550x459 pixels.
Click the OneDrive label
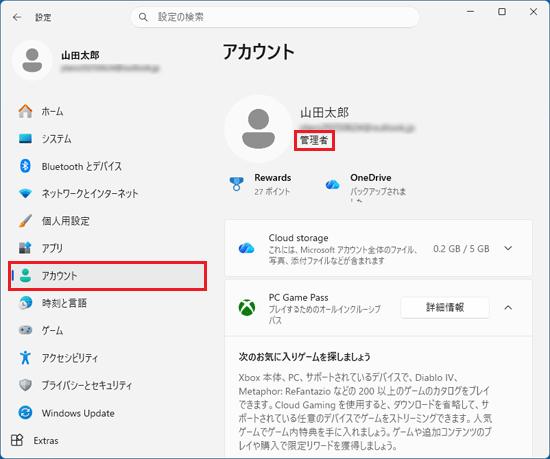(371, 177)
